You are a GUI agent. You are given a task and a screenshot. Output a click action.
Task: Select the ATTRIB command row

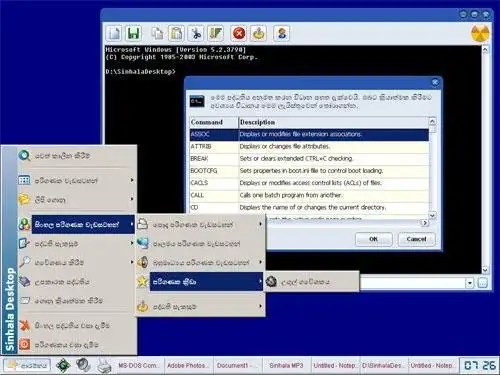pyautogui.click(x=309, y=147)
